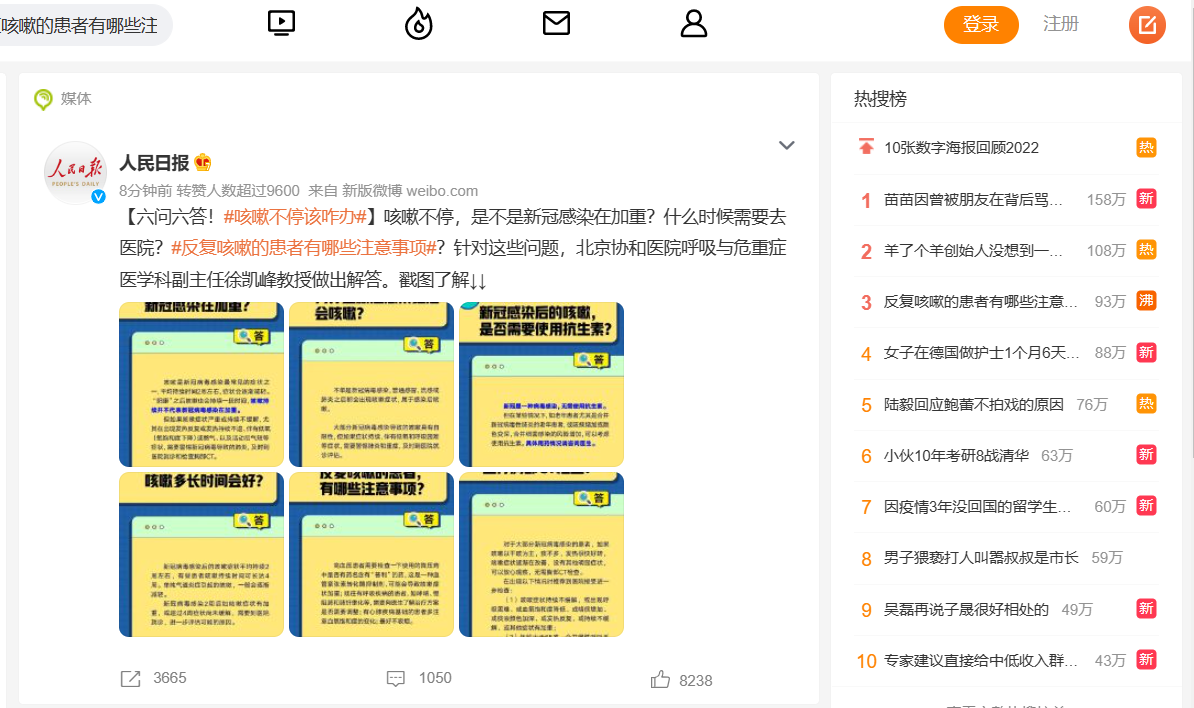The height and width of the screenshot is (708, 1194).
Task: Open hot search 小伙10年考研8战清华
Action: (x=956, y=455)
